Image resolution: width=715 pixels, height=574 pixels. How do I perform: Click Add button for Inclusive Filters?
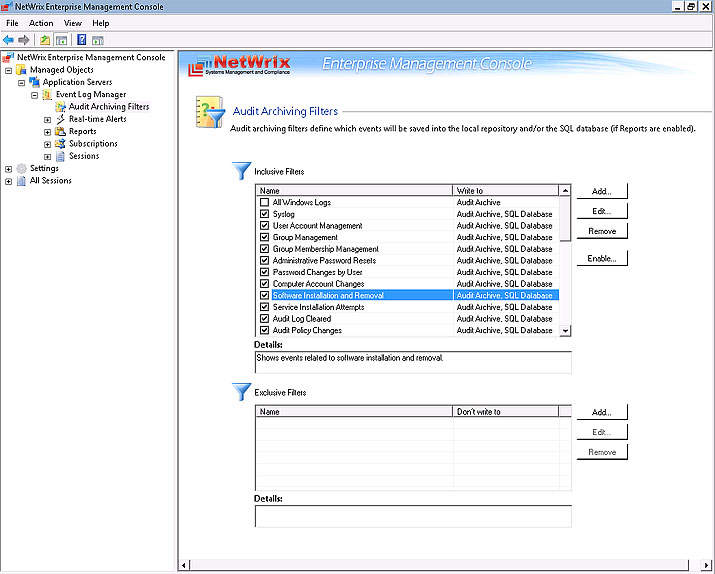[602, 191]
